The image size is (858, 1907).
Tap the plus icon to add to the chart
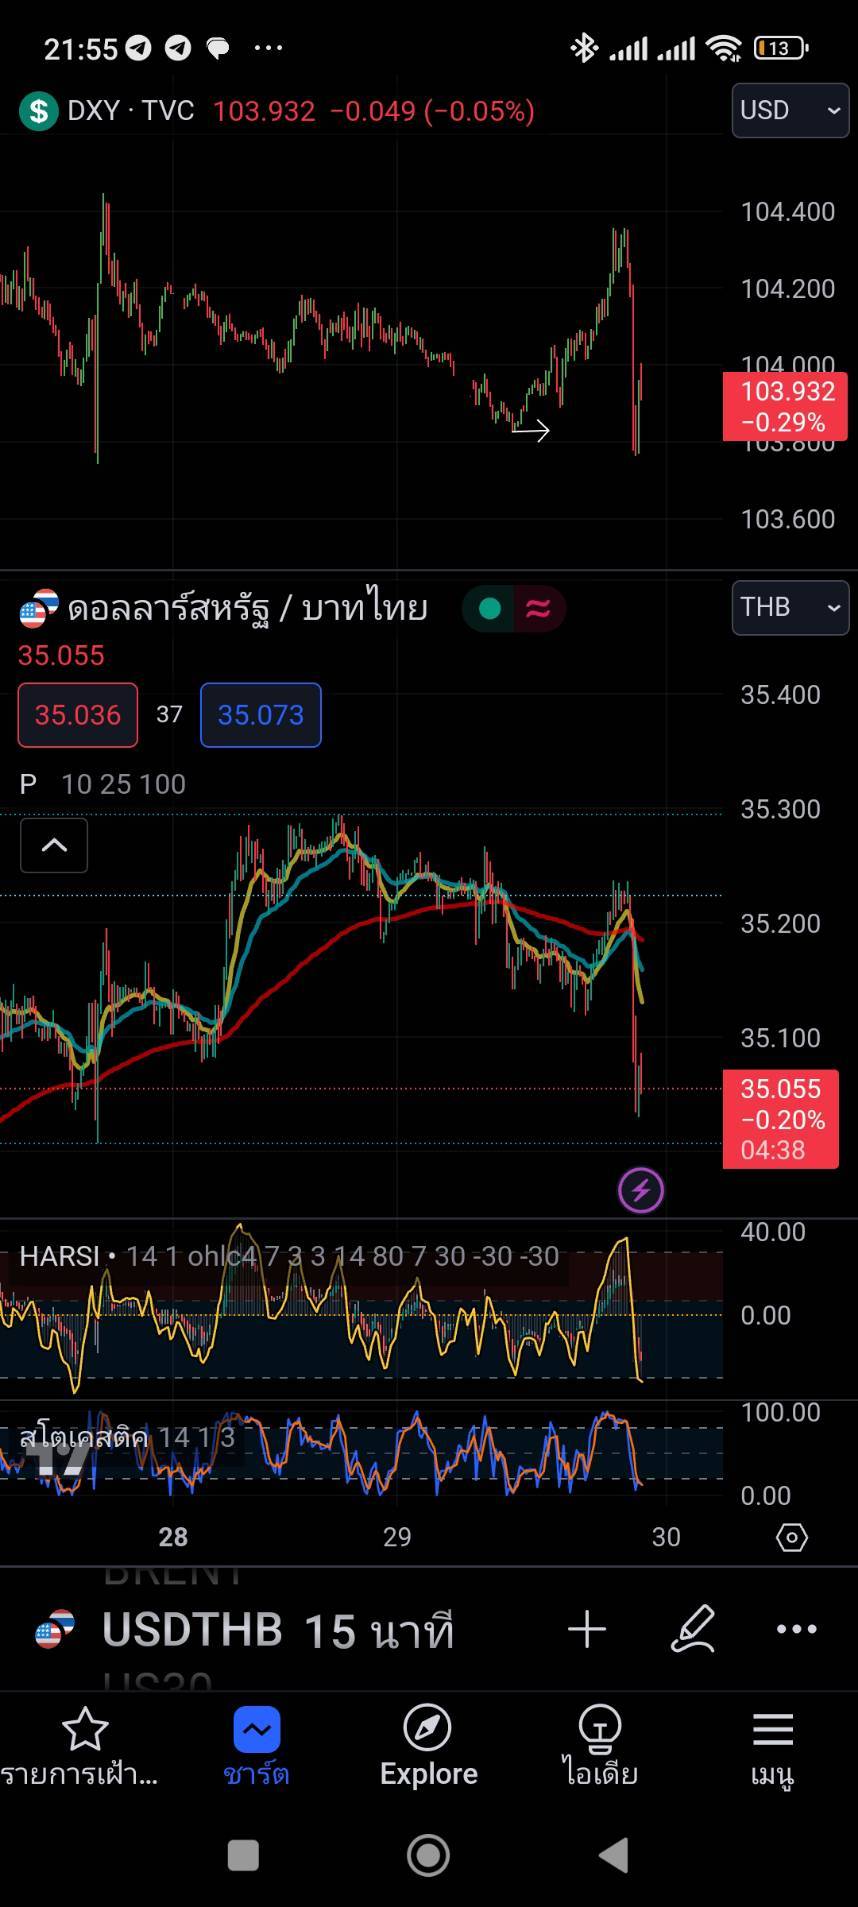point(587,1629)
